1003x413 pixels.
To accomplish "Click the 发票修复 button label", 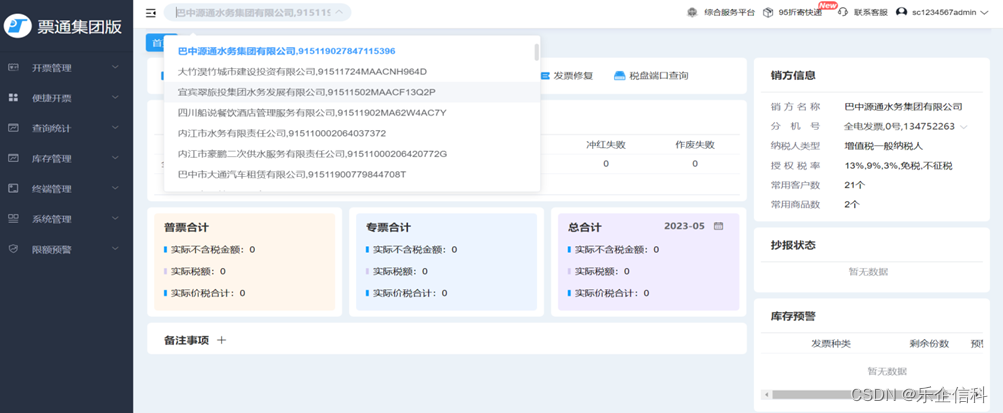I will pos(573,75).
